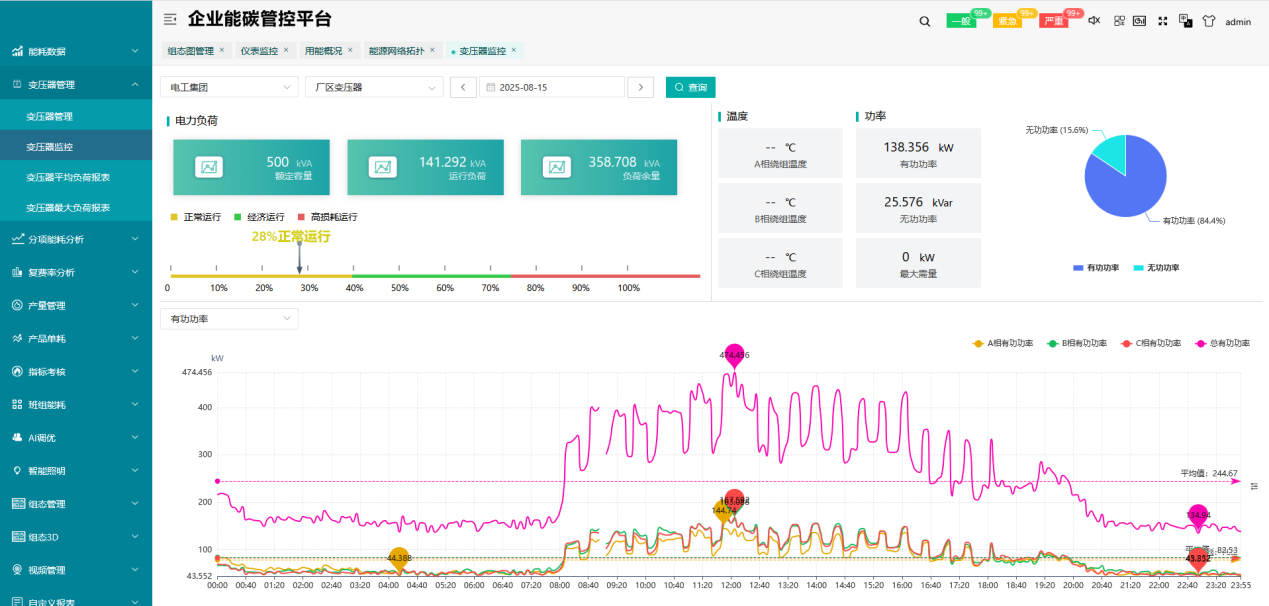Enter fullscreen mode using the expand icon
This screenshot has width=1269, height=606.
(x=1163, y=21)
